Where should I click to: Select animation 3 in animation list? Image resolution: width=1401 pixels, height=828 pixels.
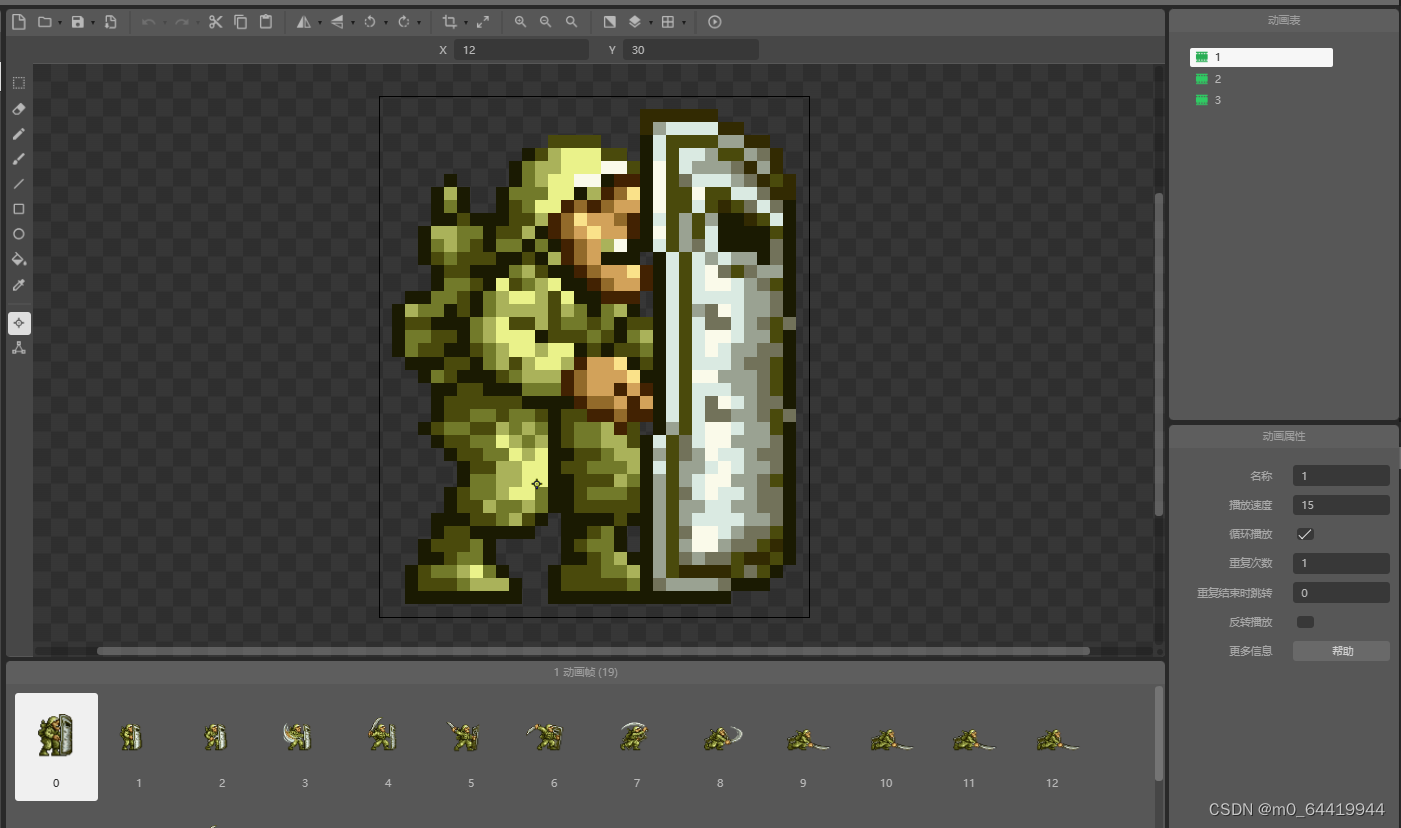tap(1261, 100)
